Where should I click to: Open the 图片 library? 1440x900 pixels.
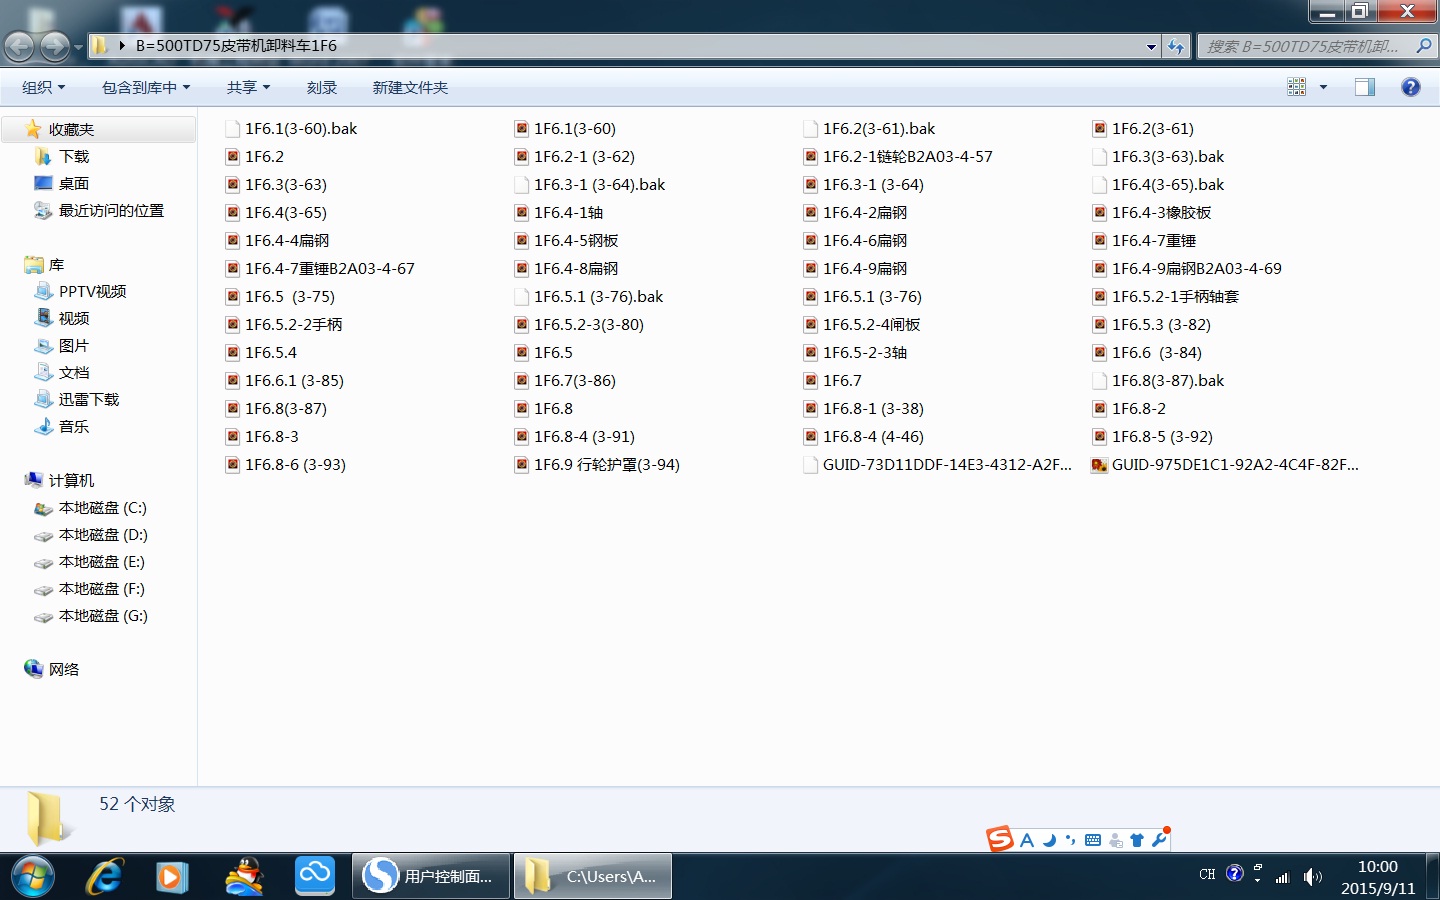[74, 345]
